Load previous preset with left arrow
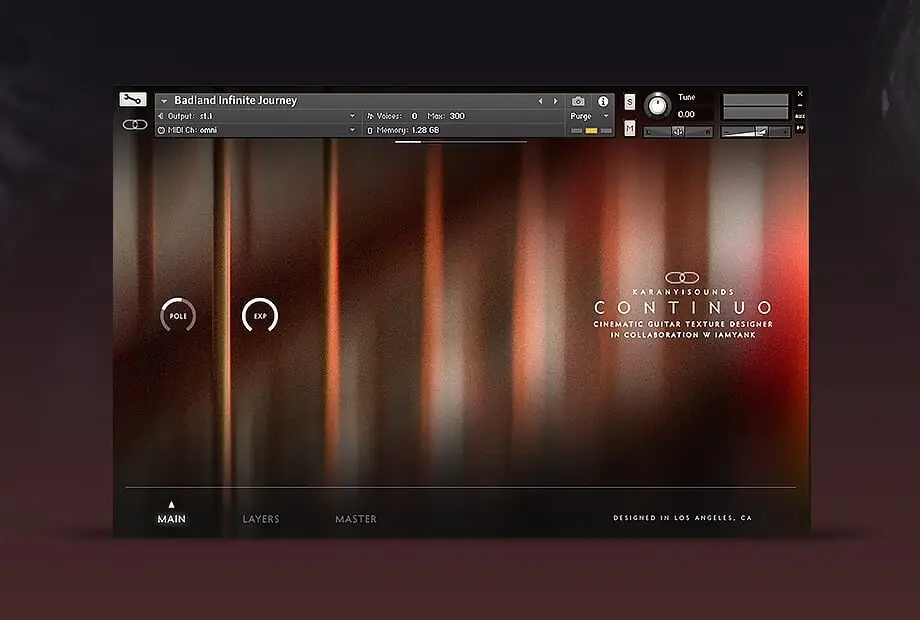920x620 pixels. click(540, 101)
